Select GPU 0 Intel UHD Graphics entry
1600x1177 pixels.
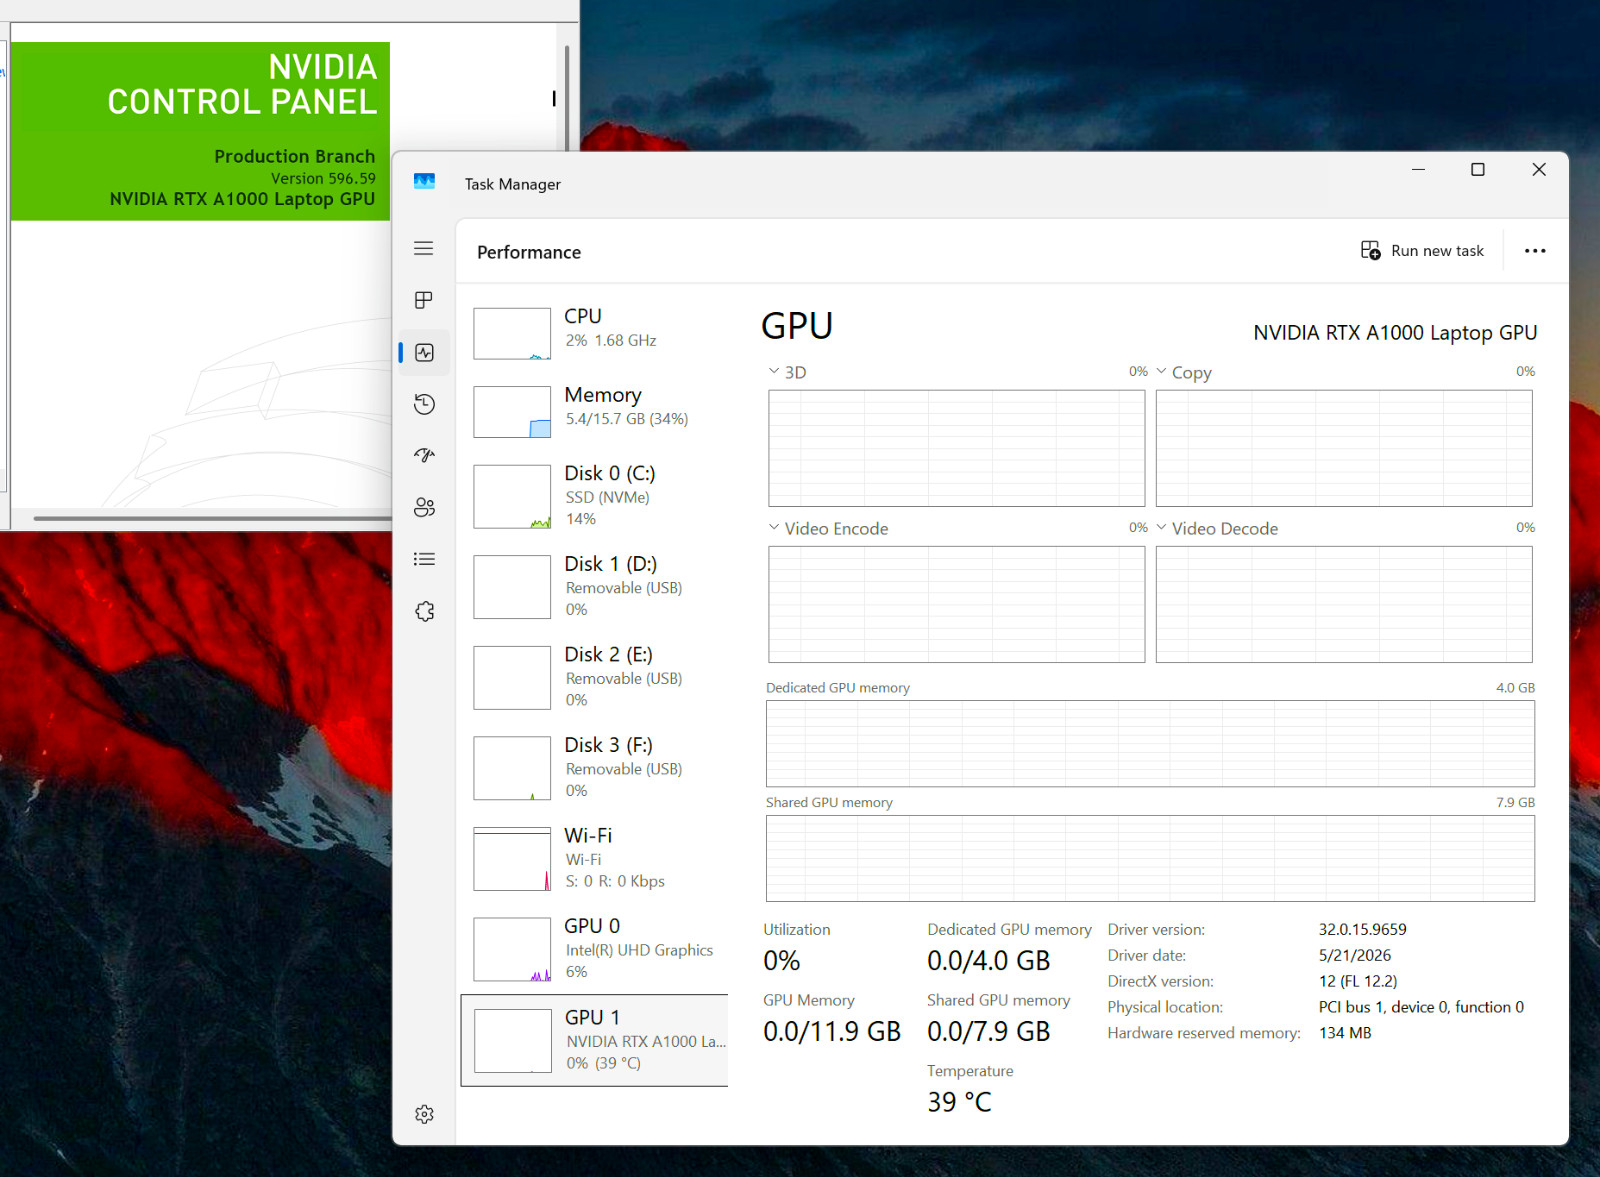[595, 948]
